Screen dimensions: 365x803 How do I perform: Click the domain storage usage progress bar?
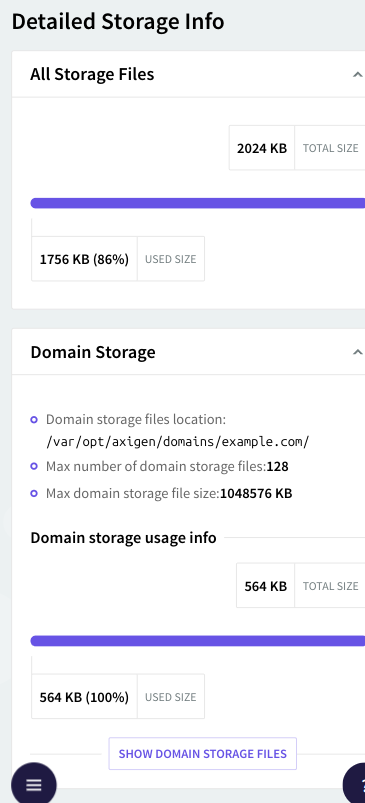pos(198,641)
